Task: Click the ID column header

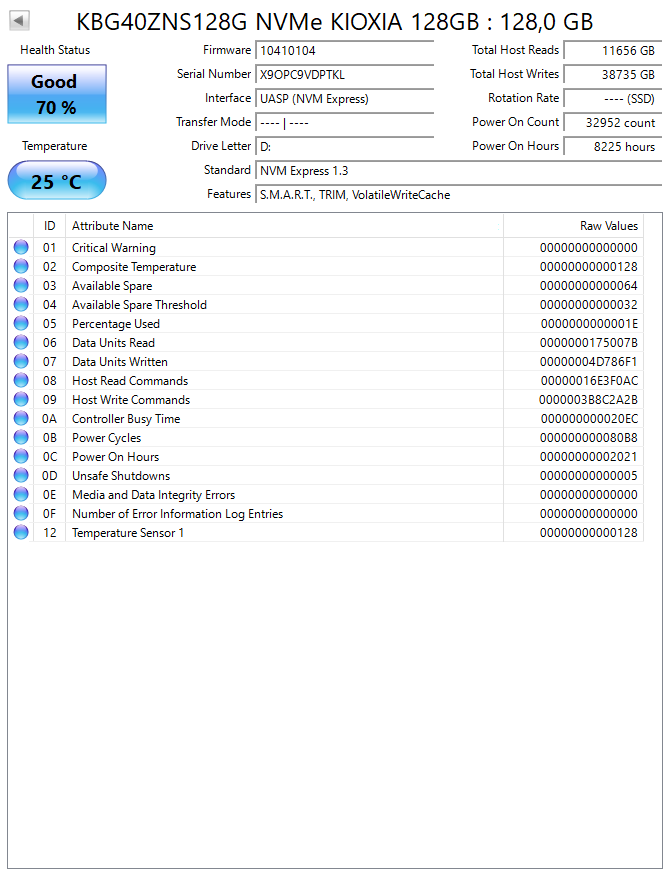Action: pyautogui.click(x=50, y=225)
